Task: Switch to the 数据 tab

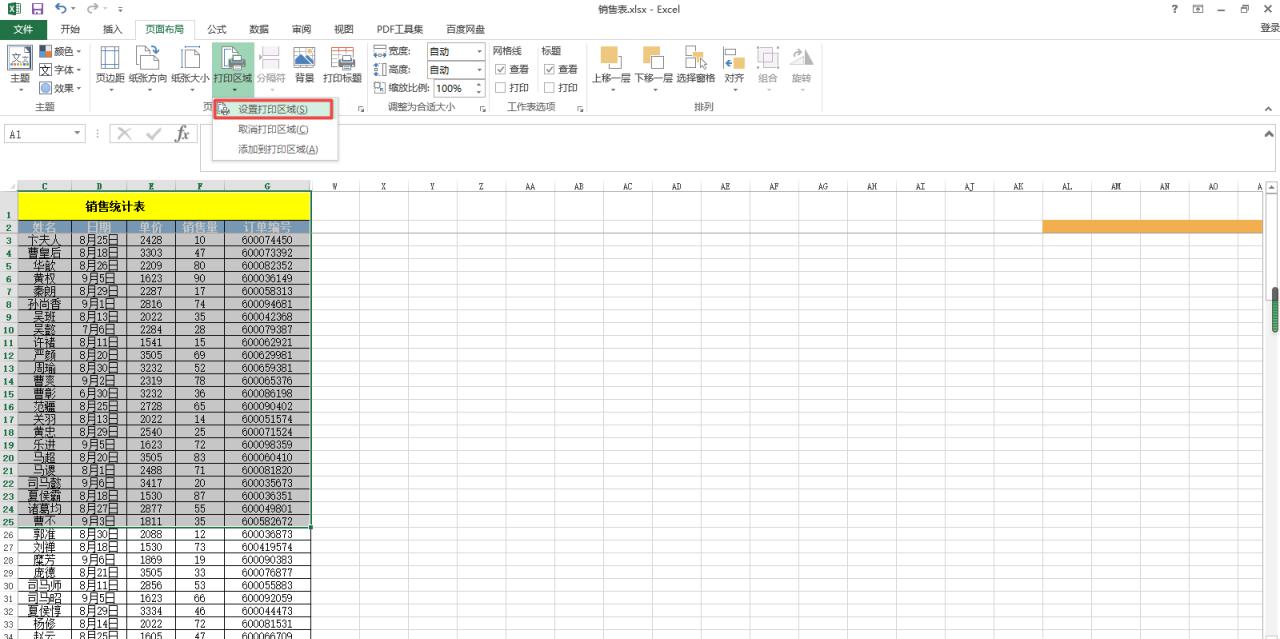Action: pos(259,29)
